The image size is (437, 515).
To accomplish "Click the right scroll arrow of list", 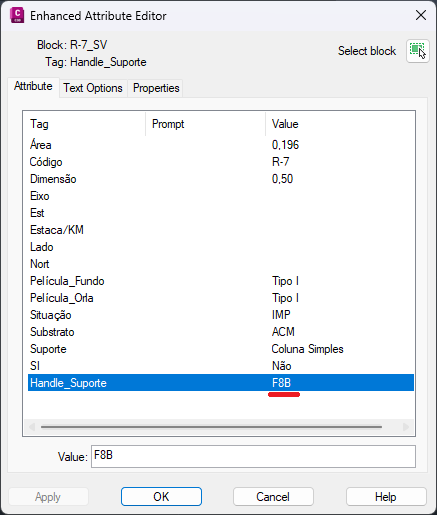I will tap(406, 427).
